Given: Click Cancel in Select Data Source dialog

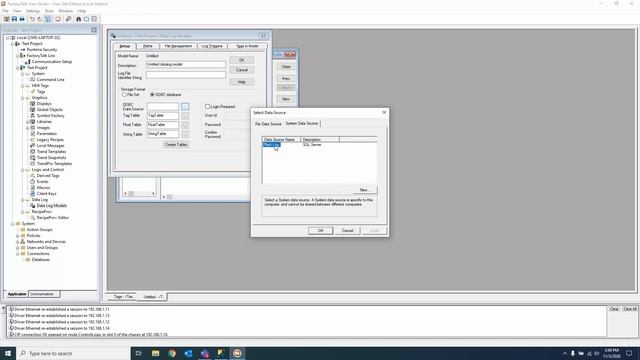Looking at the screenshot, I should (x=347, y=231).
